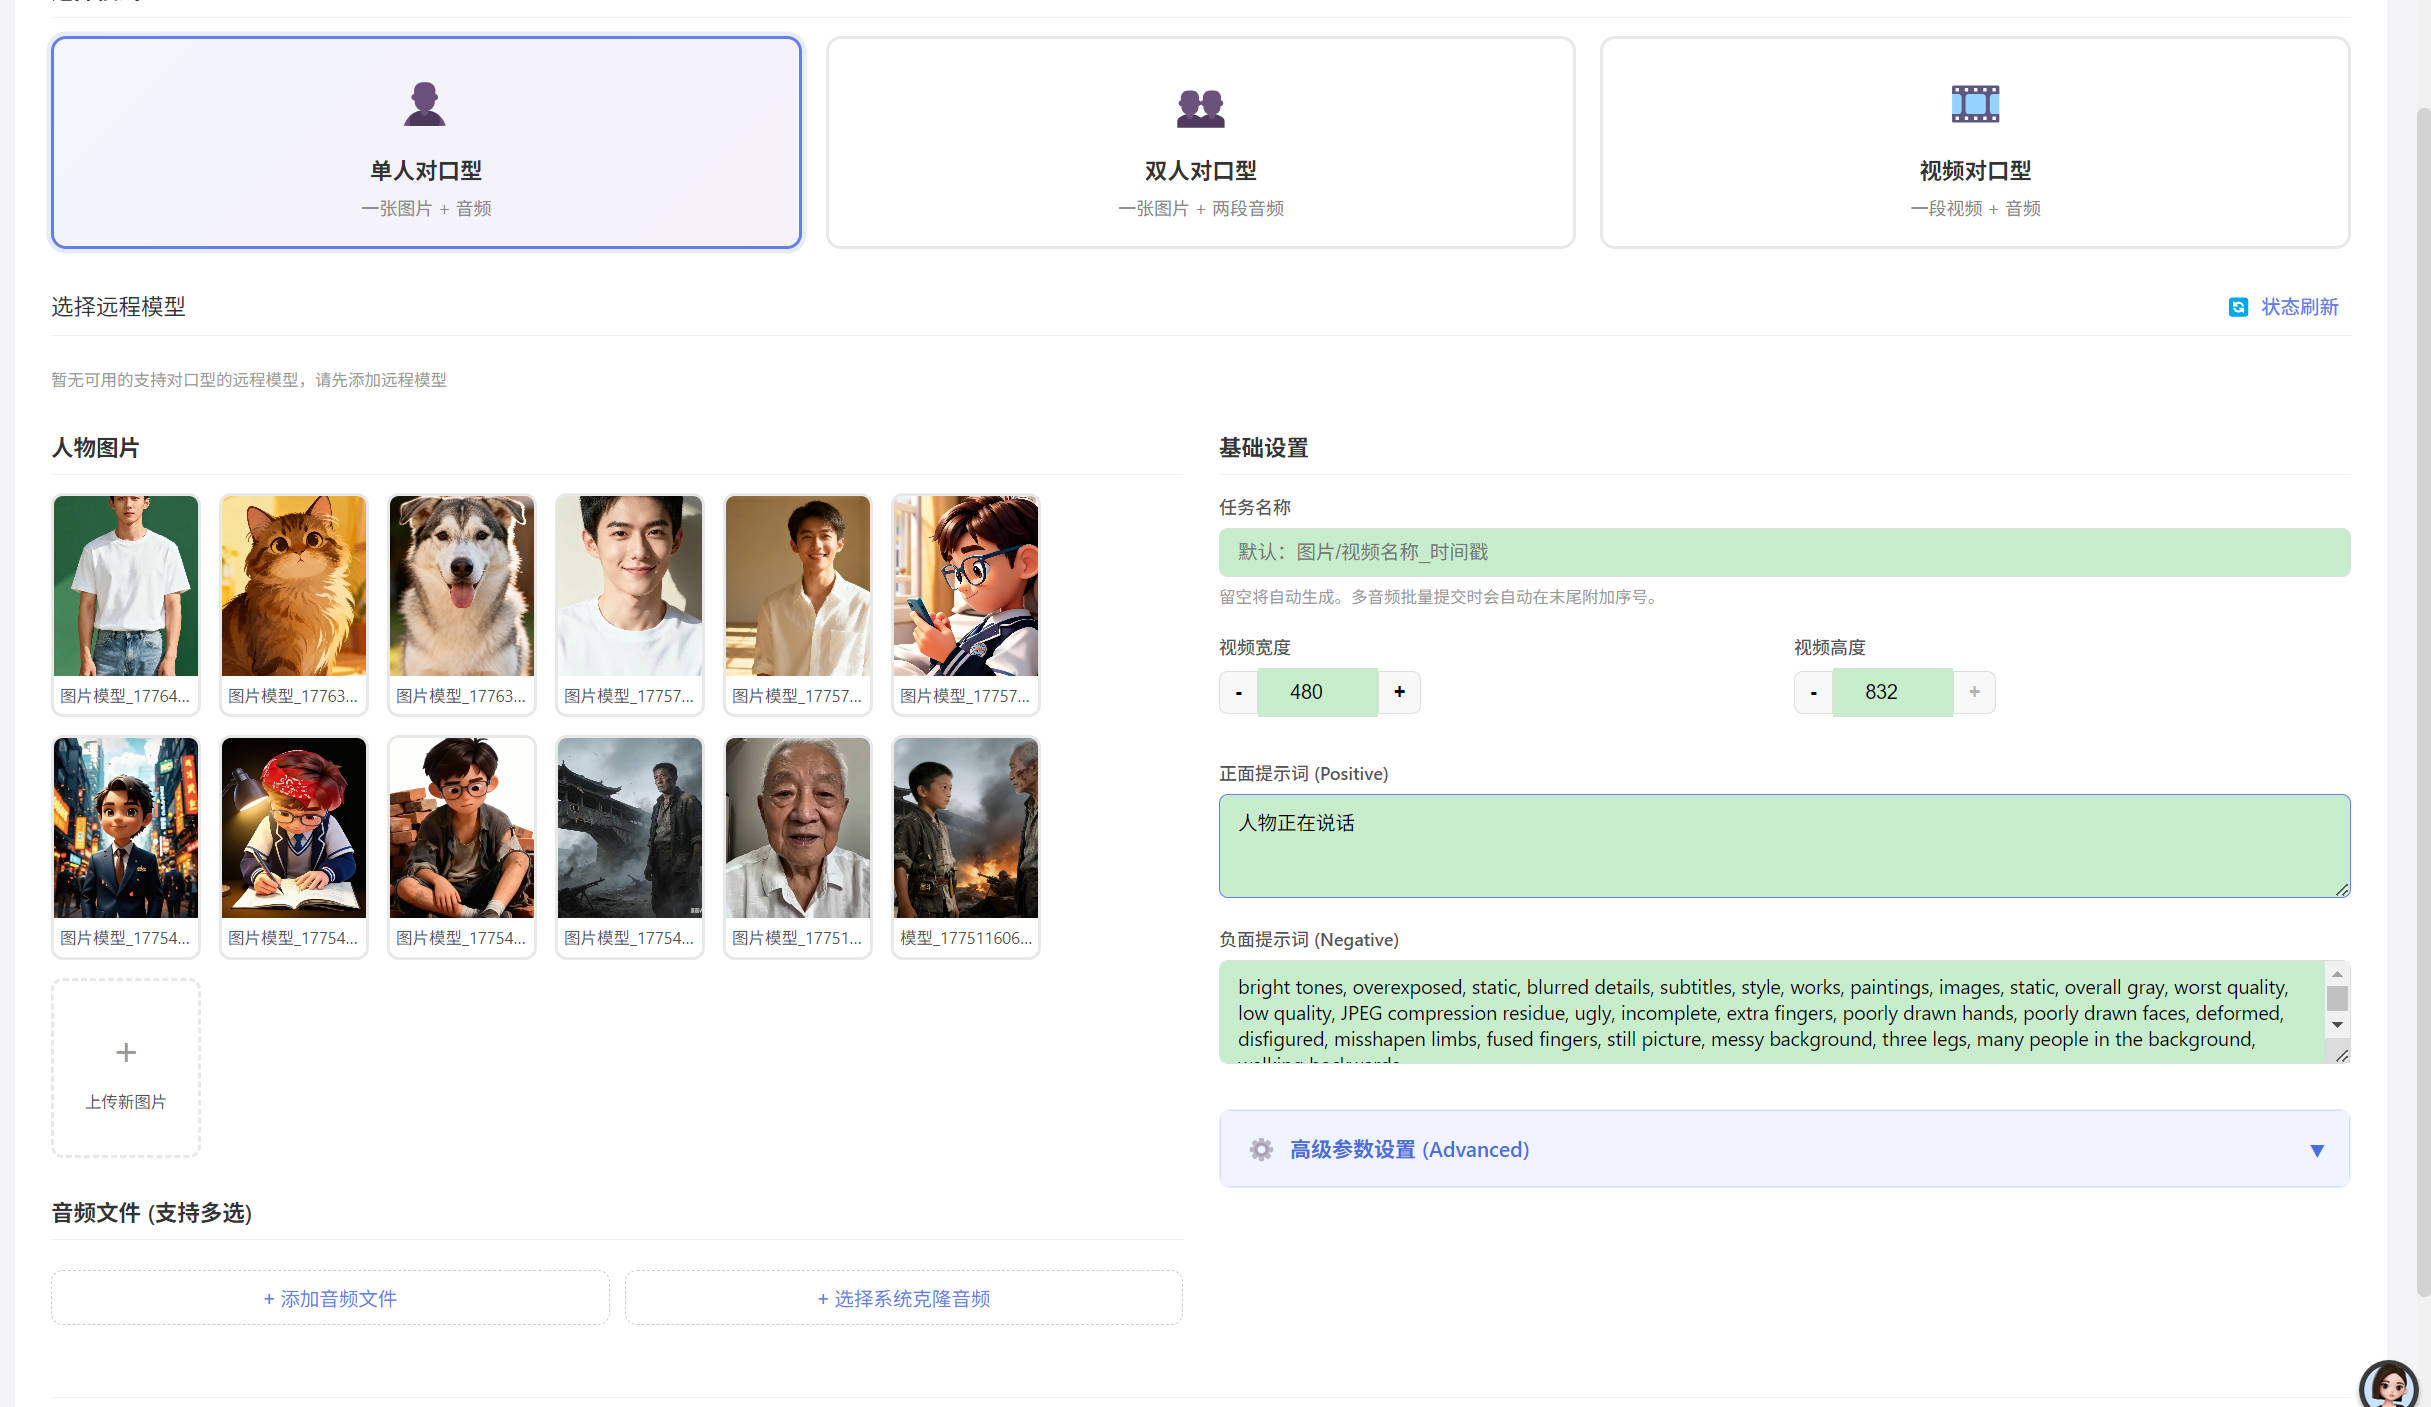Click the 添加音频文件 button
Screen dimensions: 2431x1407
tap(330, 1298)
